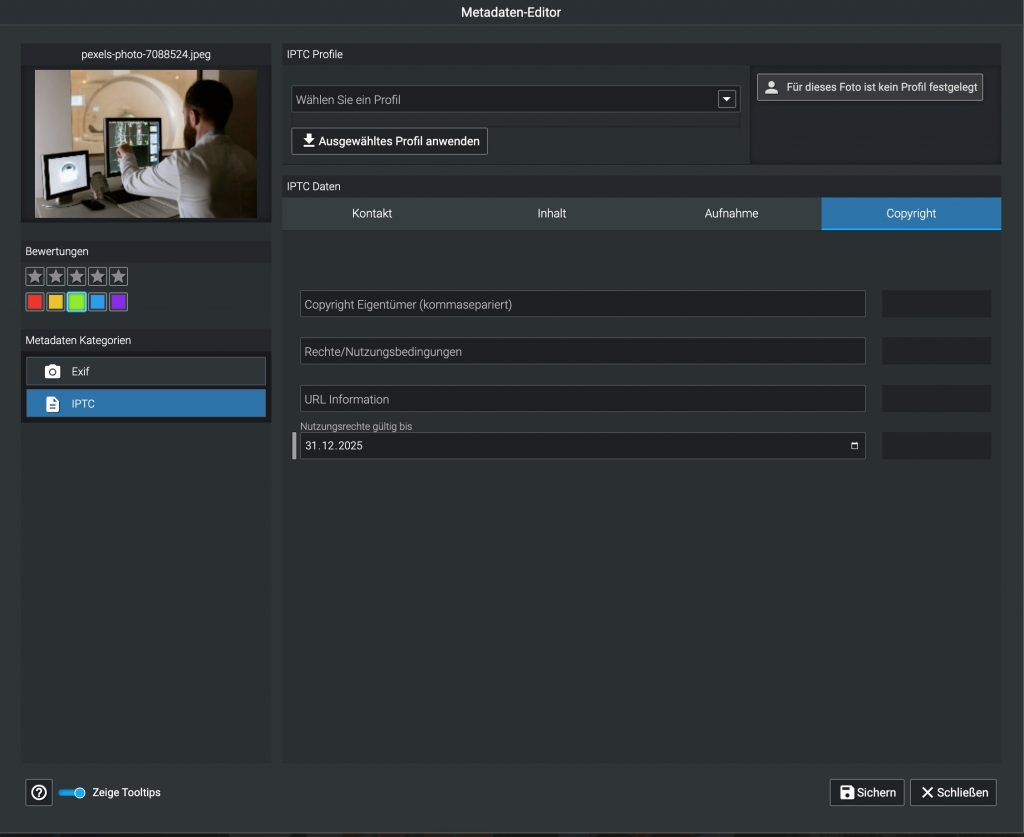Toggle the third rating star

[x=76, y=276]
